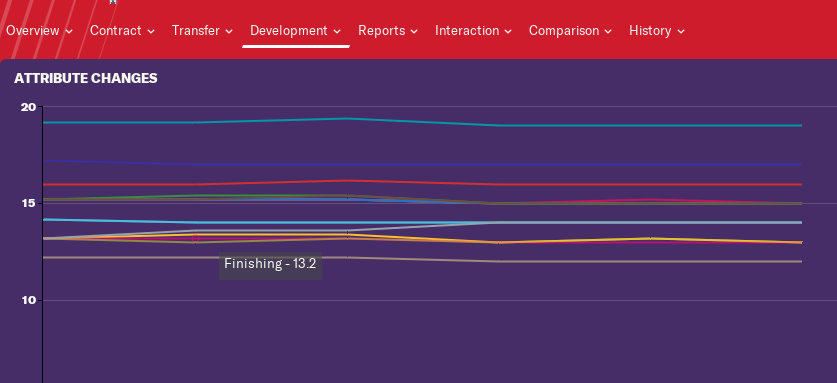
Task: Click the y-axis label 15
Action: [x=28, y=204]
